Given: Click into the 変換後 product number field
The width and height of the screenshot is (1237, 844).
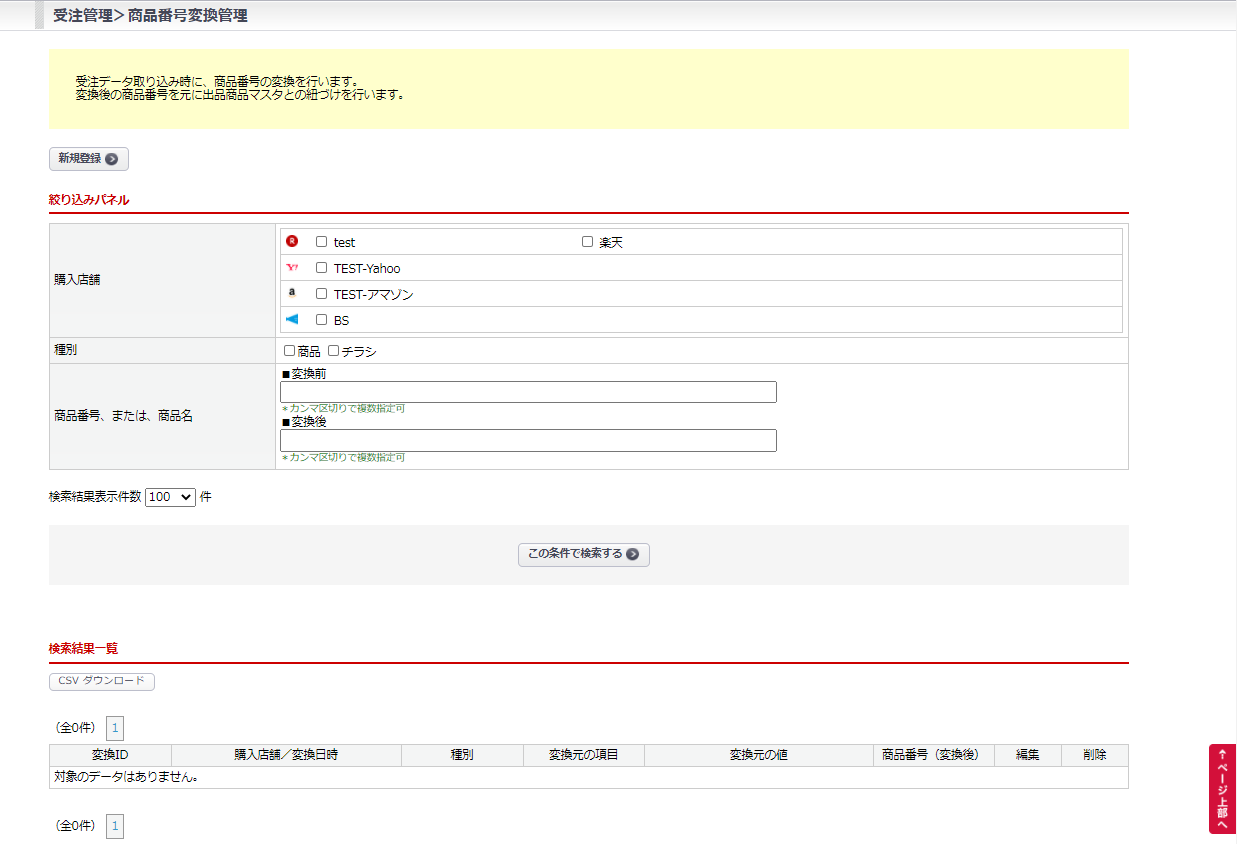Looking at the screenshot, I should [x=528, y=440].
